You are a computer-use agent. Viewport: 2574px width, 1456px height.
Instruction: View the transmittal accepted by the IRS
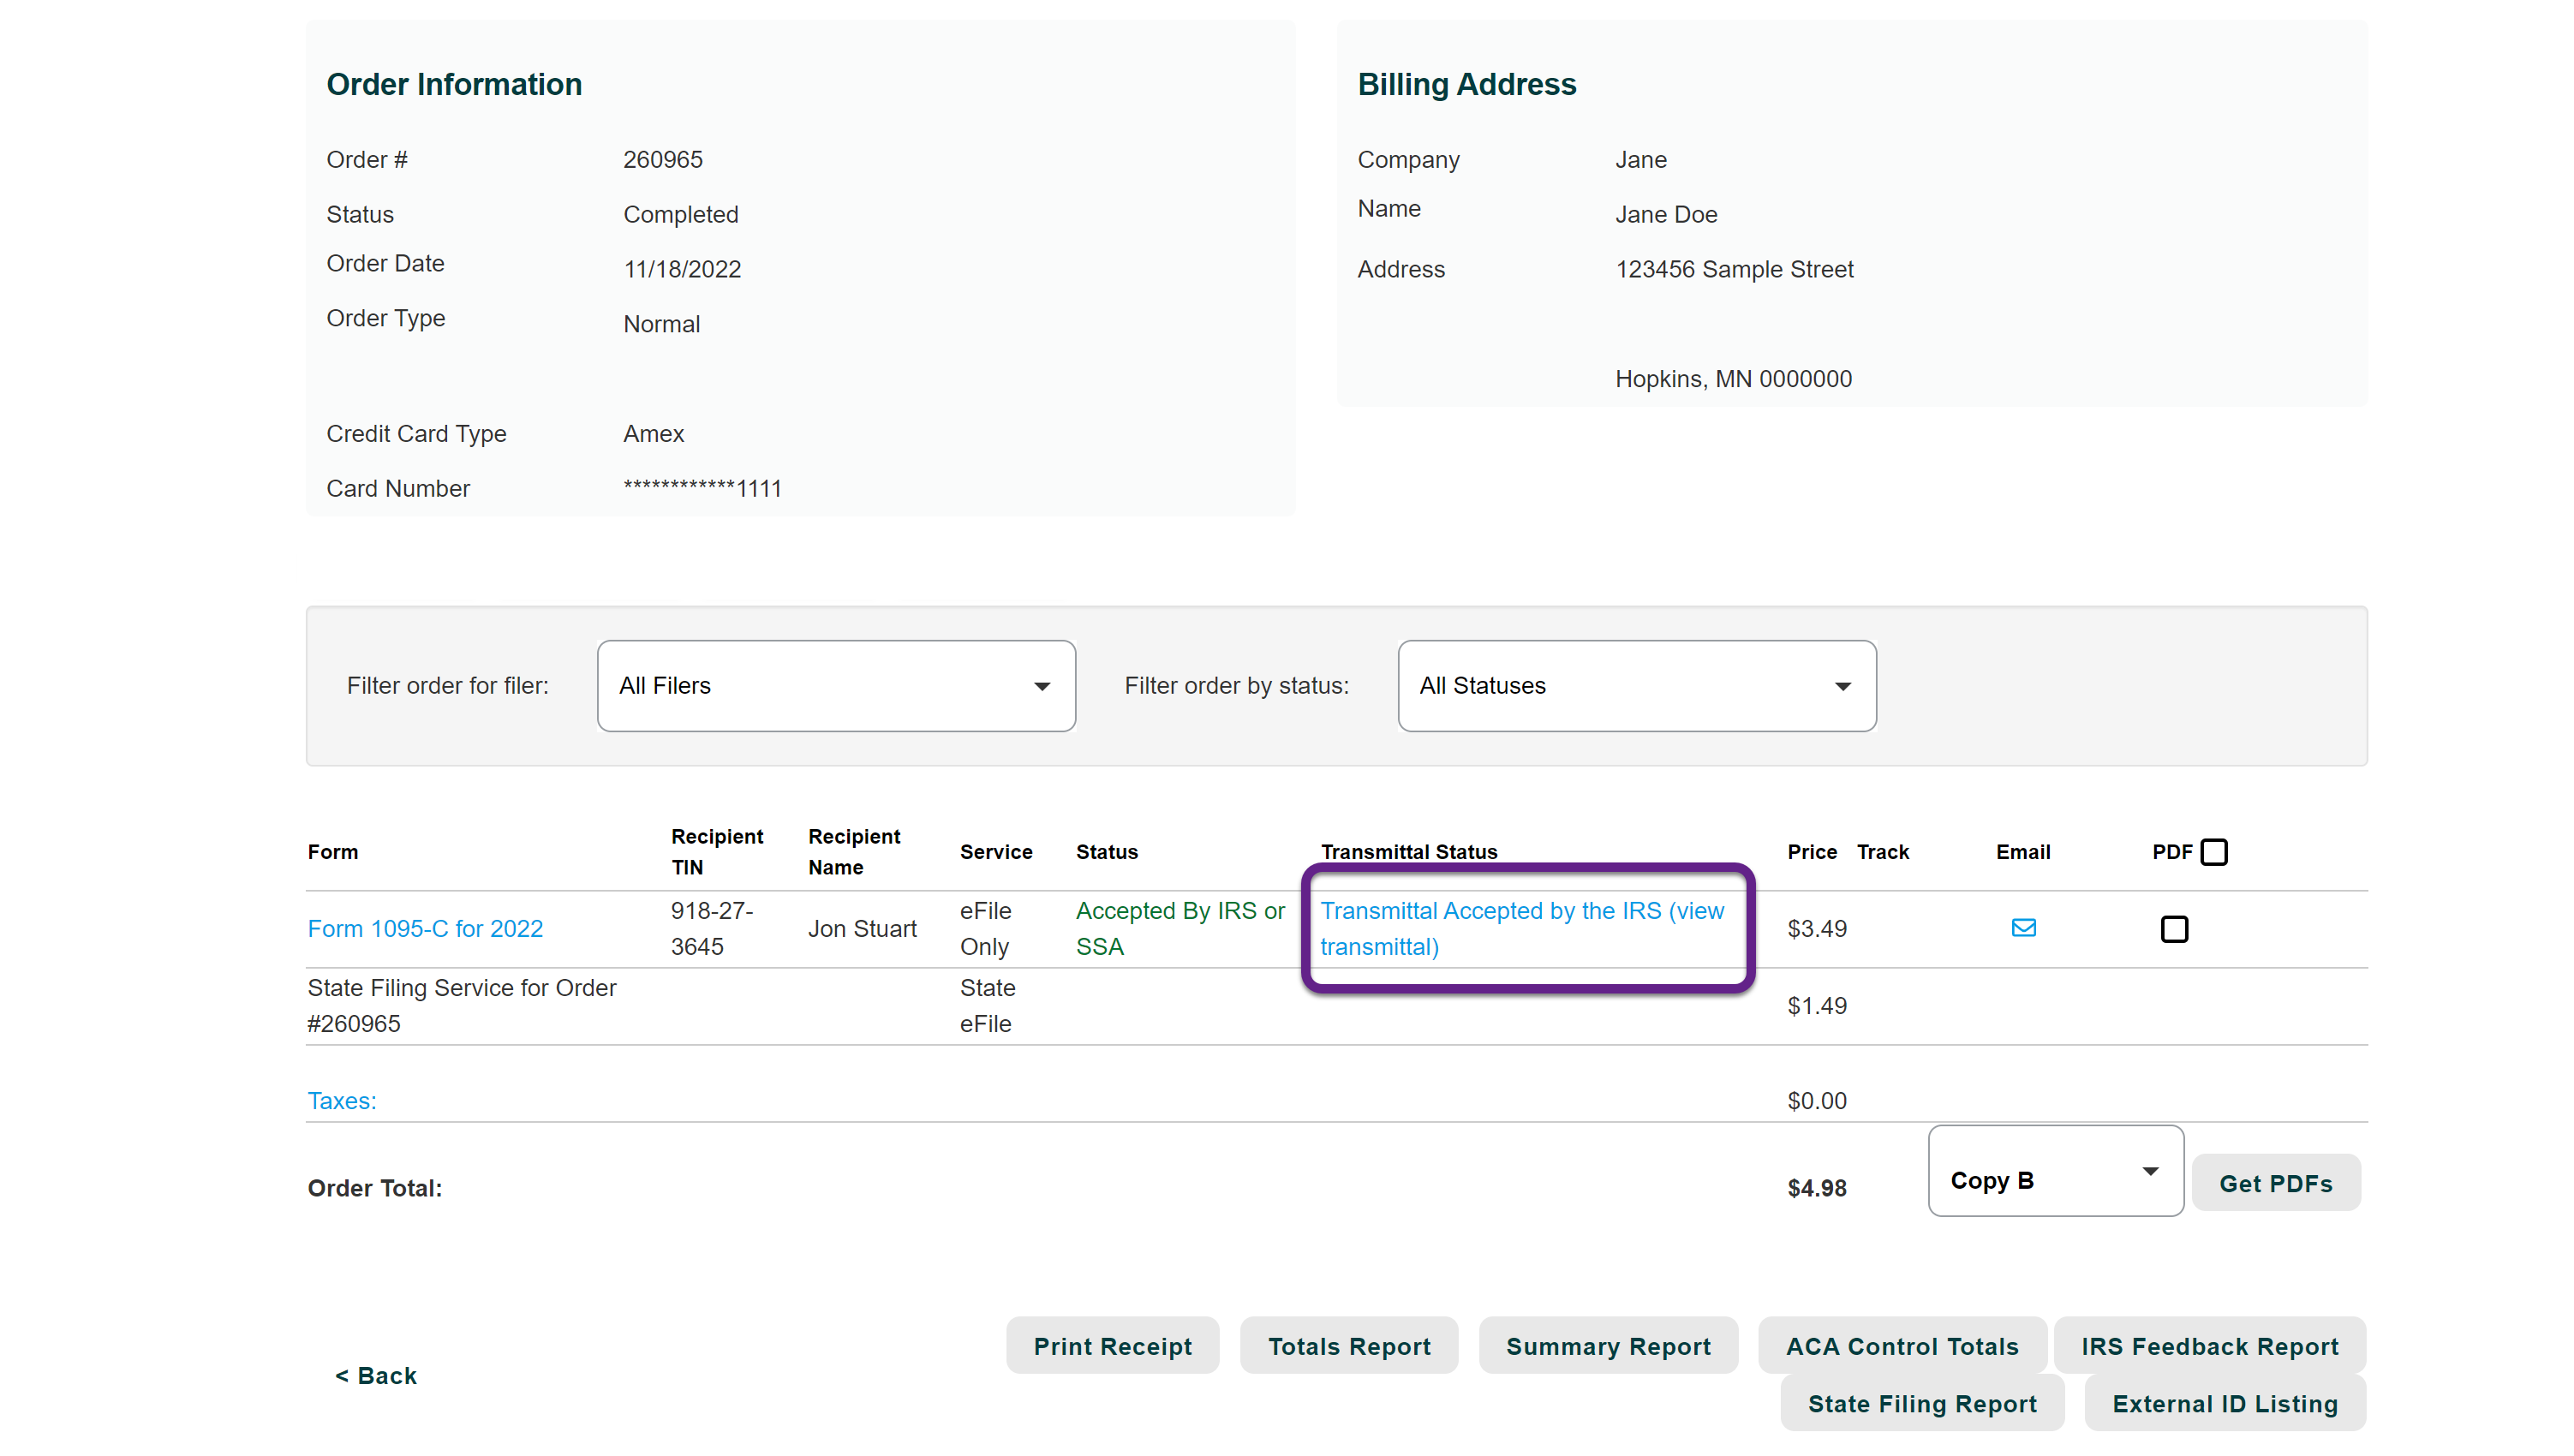pyautogui.click(x=1521, y=928)
